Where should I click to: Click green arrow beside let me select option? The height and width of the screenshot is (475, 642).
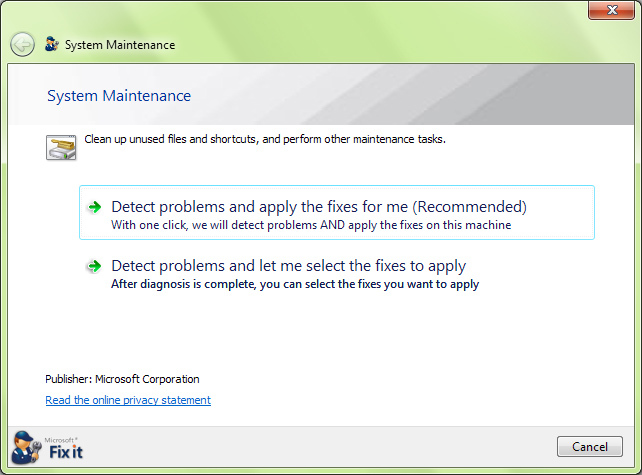tap(95, 266)
